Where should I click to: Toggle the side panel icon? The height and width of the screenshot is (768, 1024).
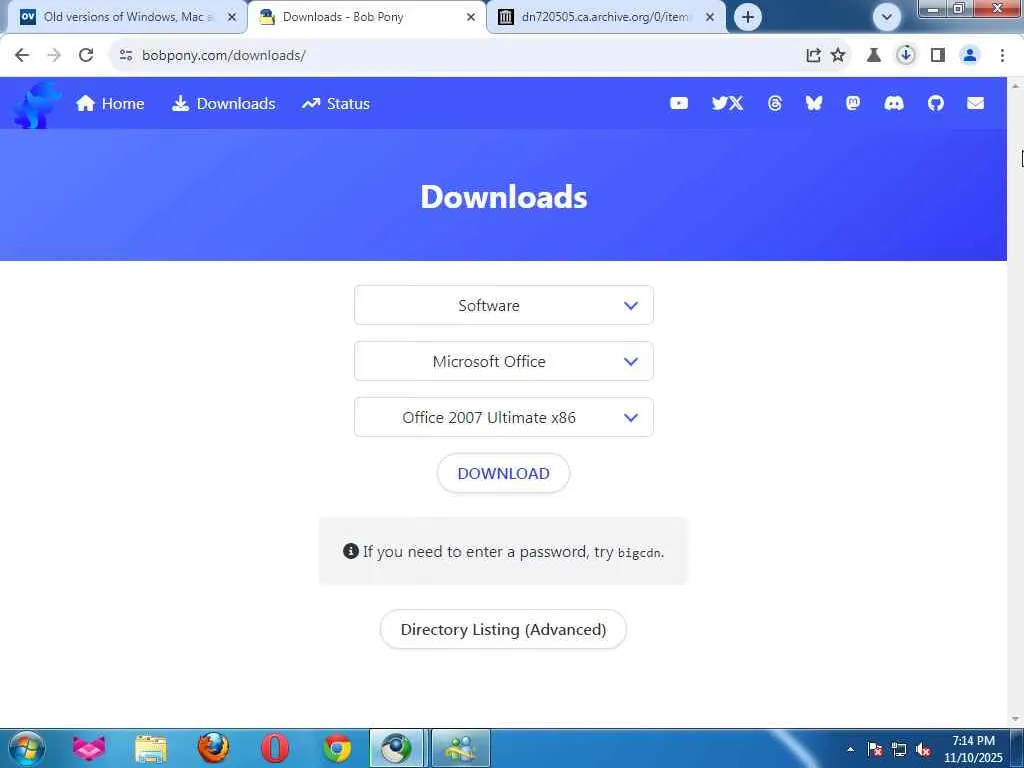click(x=938, y=56)
